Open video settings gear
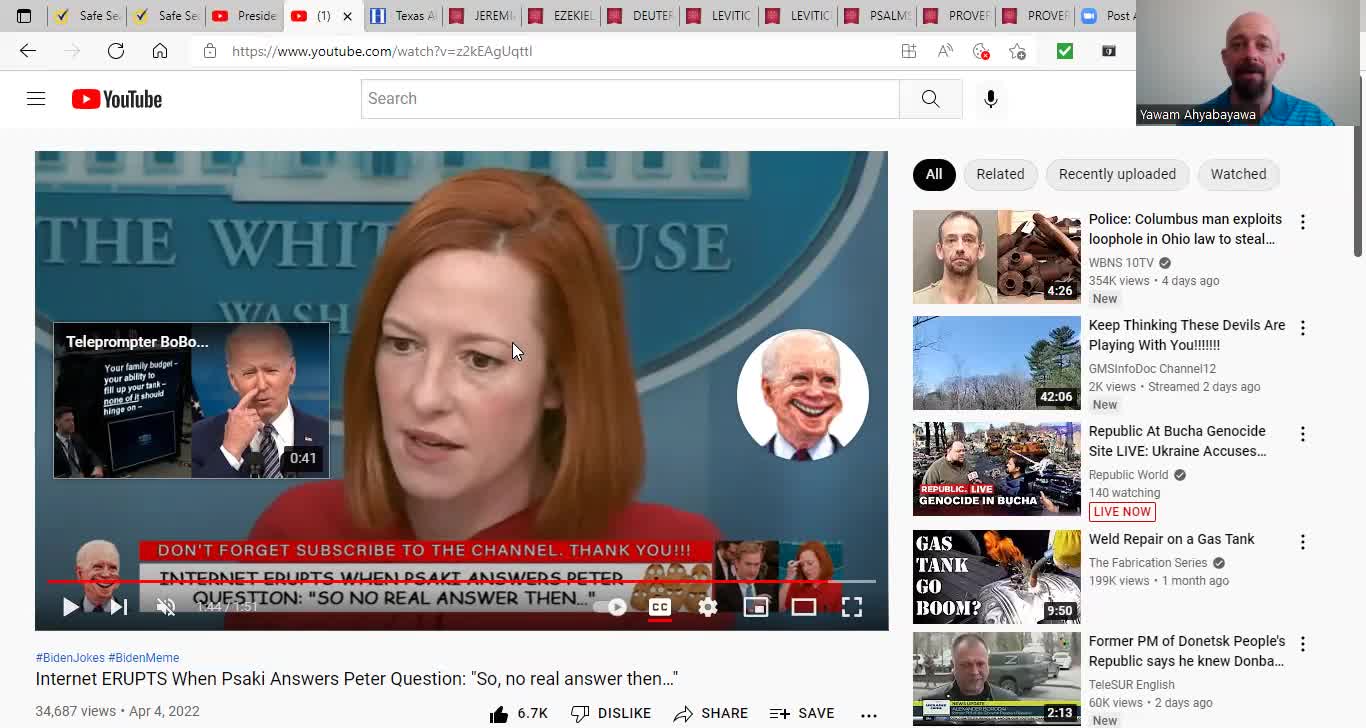The image size is (1366, 728). (x=708, y=607)
